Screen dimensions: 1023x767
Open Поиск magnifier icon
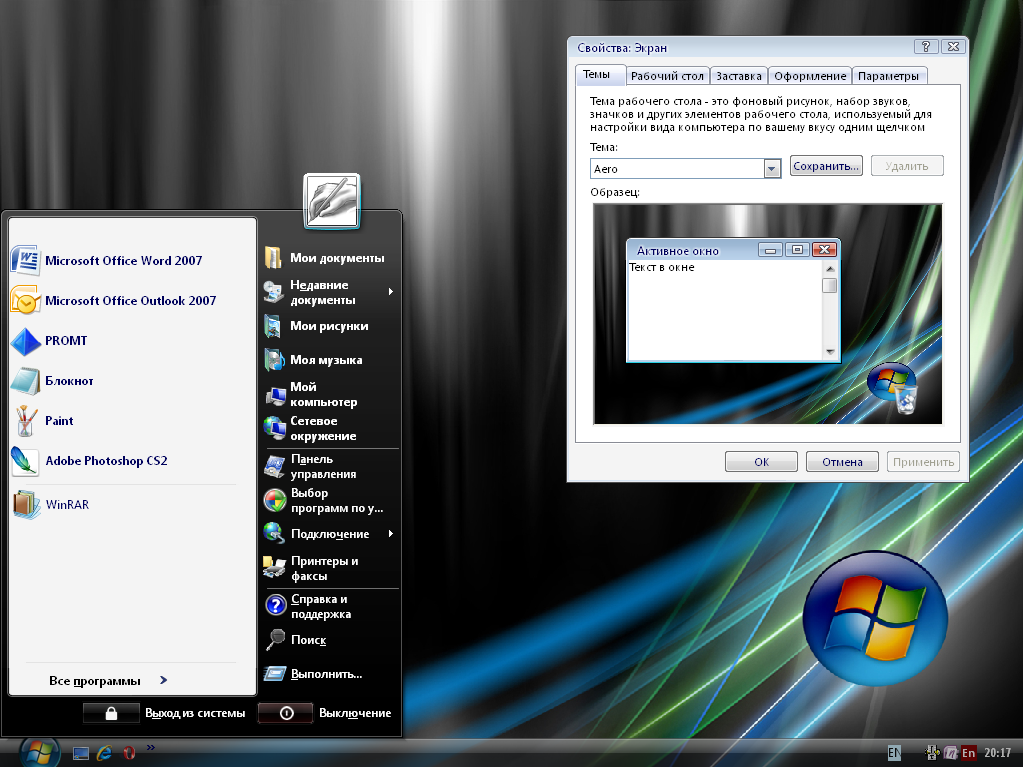[x=275, y=640]
